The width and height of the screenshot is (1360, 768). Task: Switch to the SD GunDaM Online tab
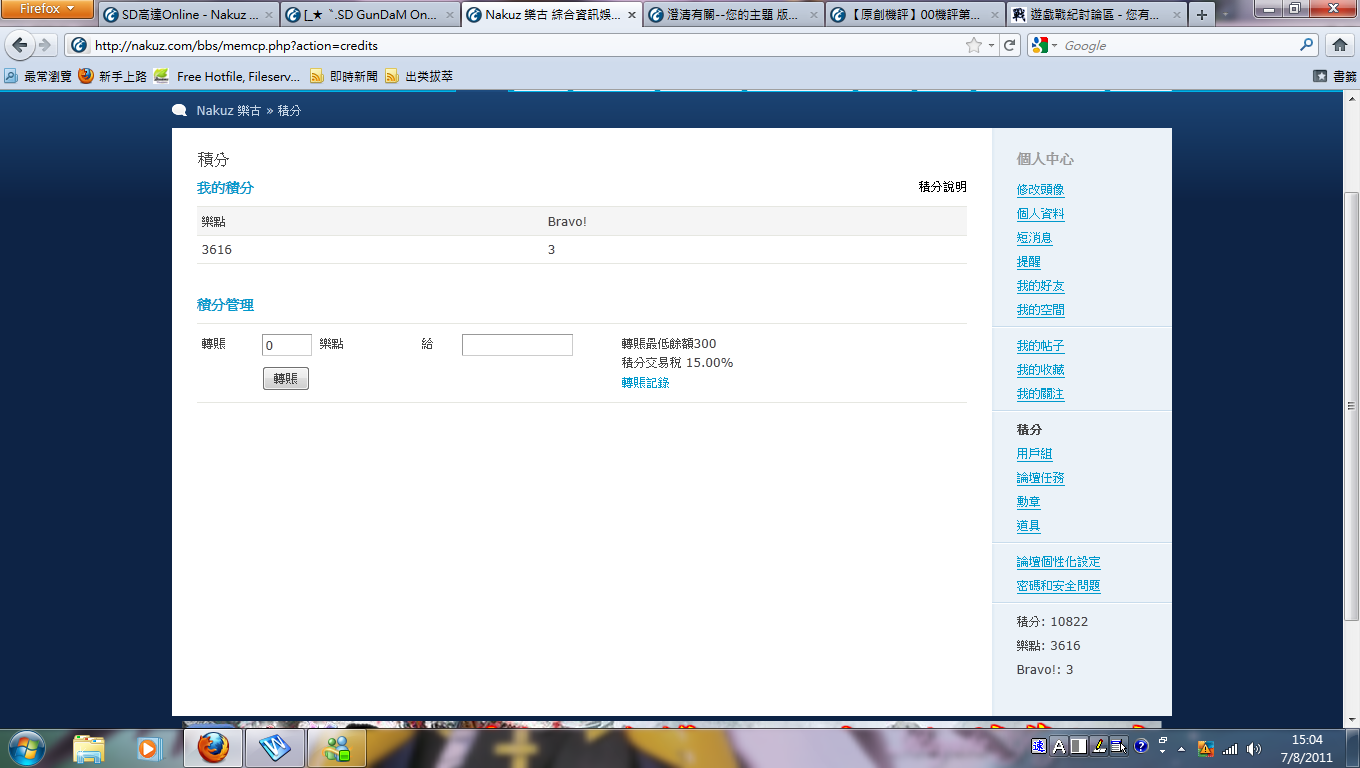tap(369, 15)
